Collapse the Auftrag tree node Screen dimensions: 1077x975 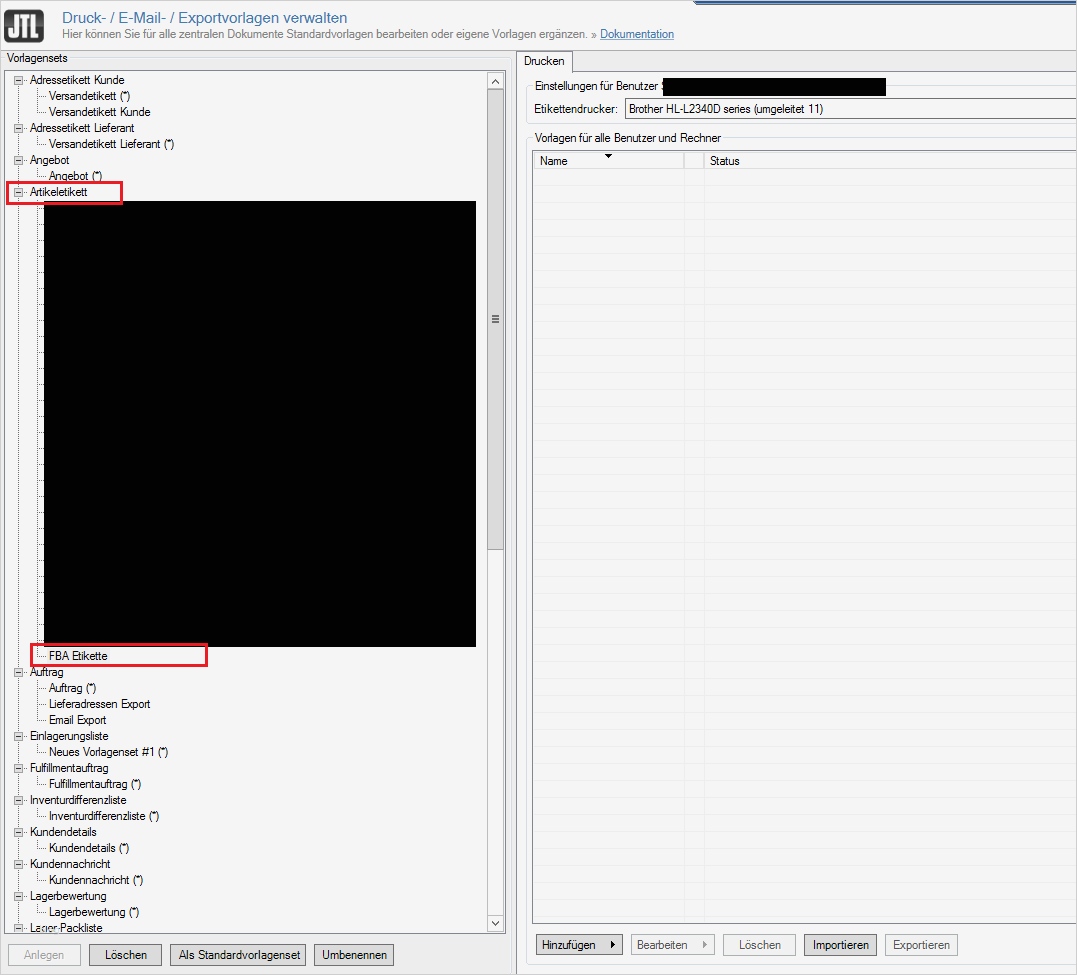pos(19,672)
